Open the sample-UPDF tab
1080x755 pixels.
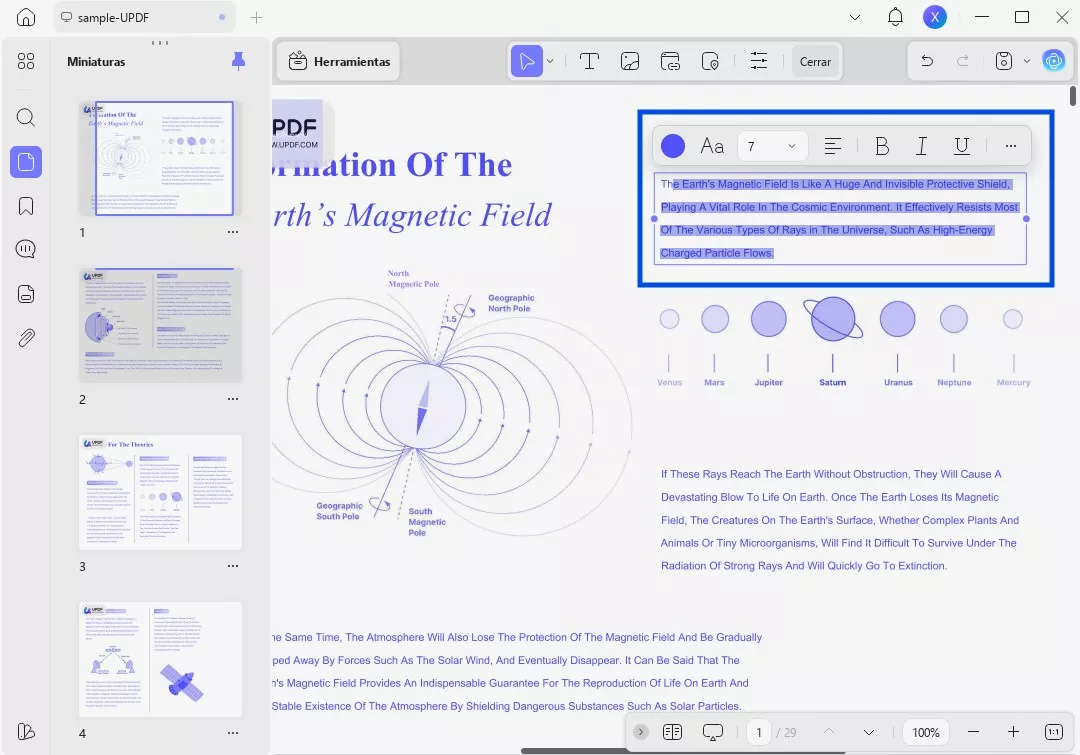tap(145, 17)
